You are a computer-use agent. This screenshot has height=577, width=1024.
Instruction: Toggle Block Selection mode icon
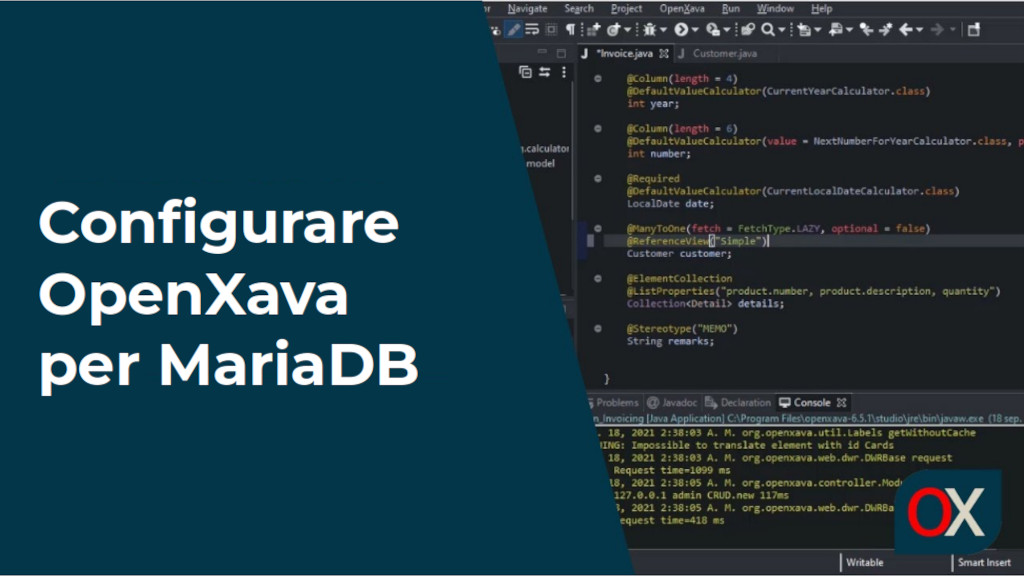[551, 29]
